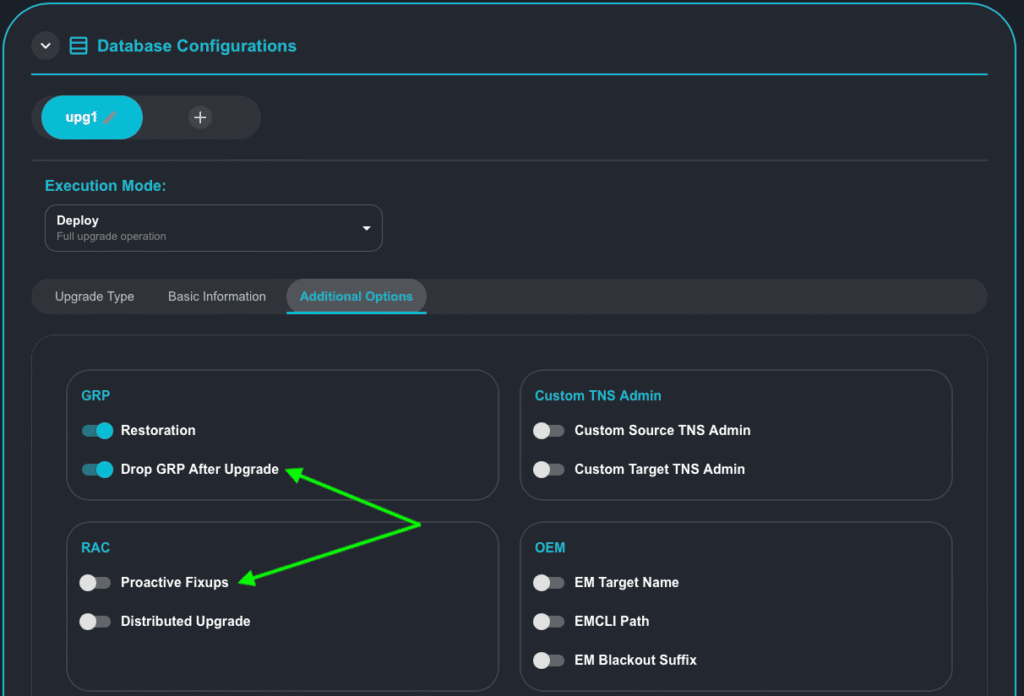Turn on EM Blackout Suffix toggle
1024x696 pixels.
click(x=548, y=661)
